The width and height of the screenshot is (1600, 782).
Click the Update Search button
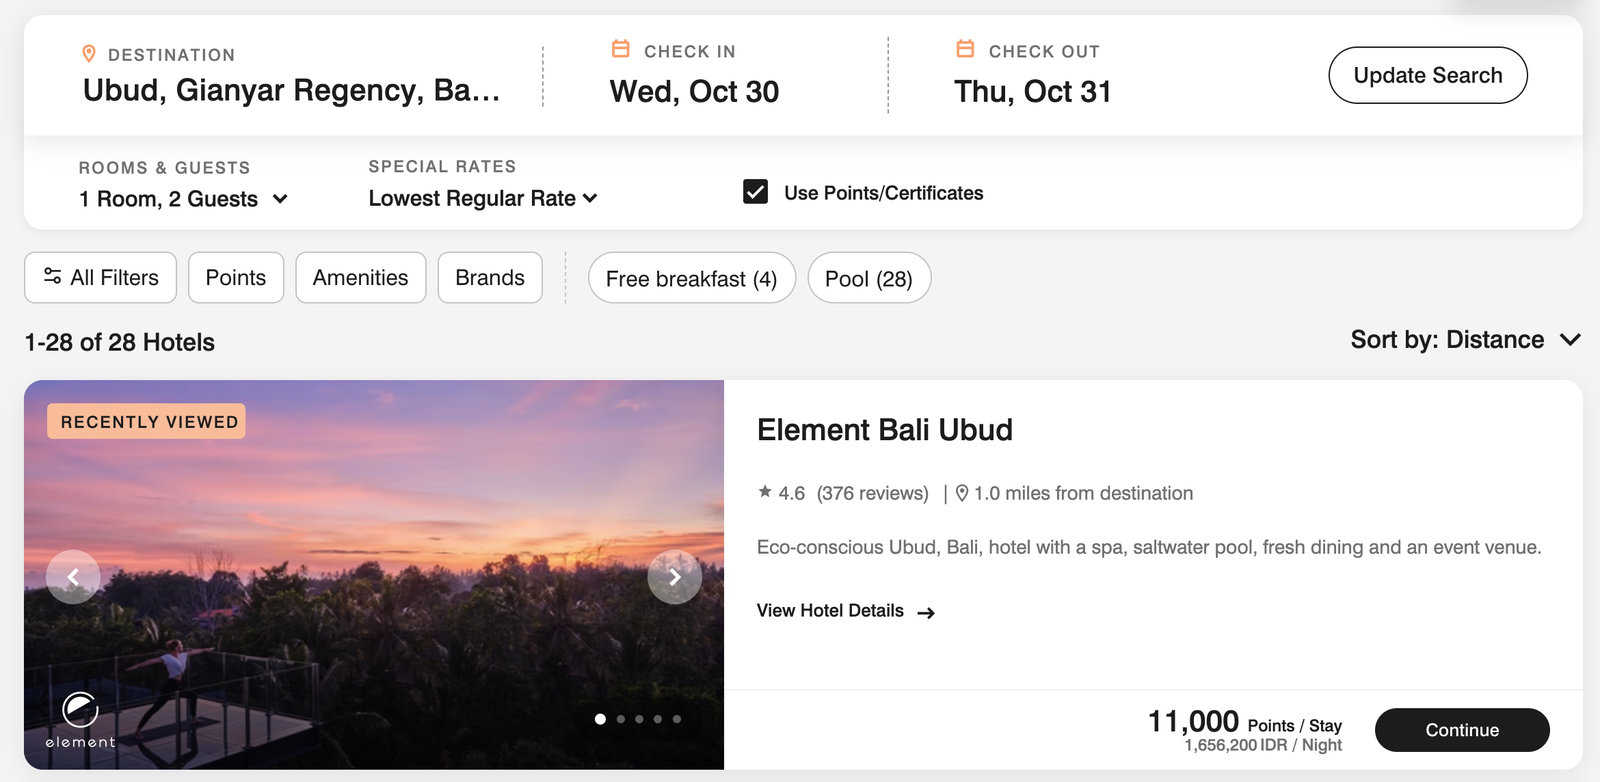[1428, 75]
